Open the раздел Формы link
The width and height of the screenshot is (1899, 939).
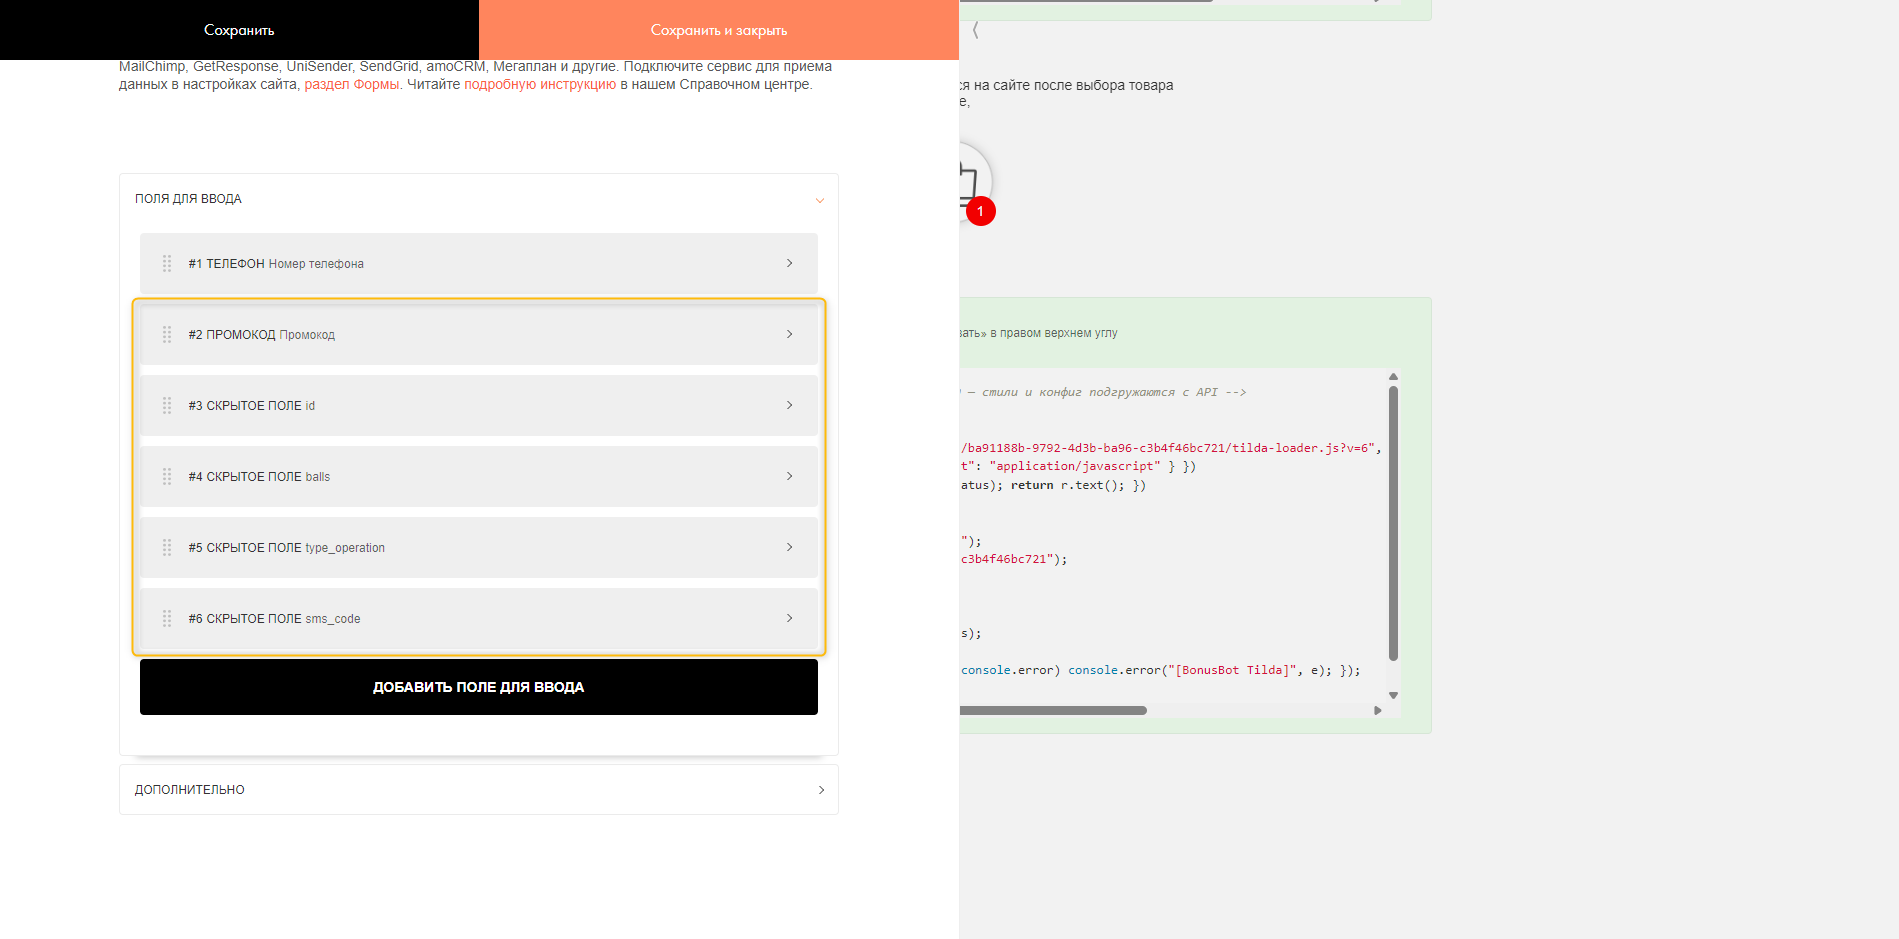click(x=351, y=85)
